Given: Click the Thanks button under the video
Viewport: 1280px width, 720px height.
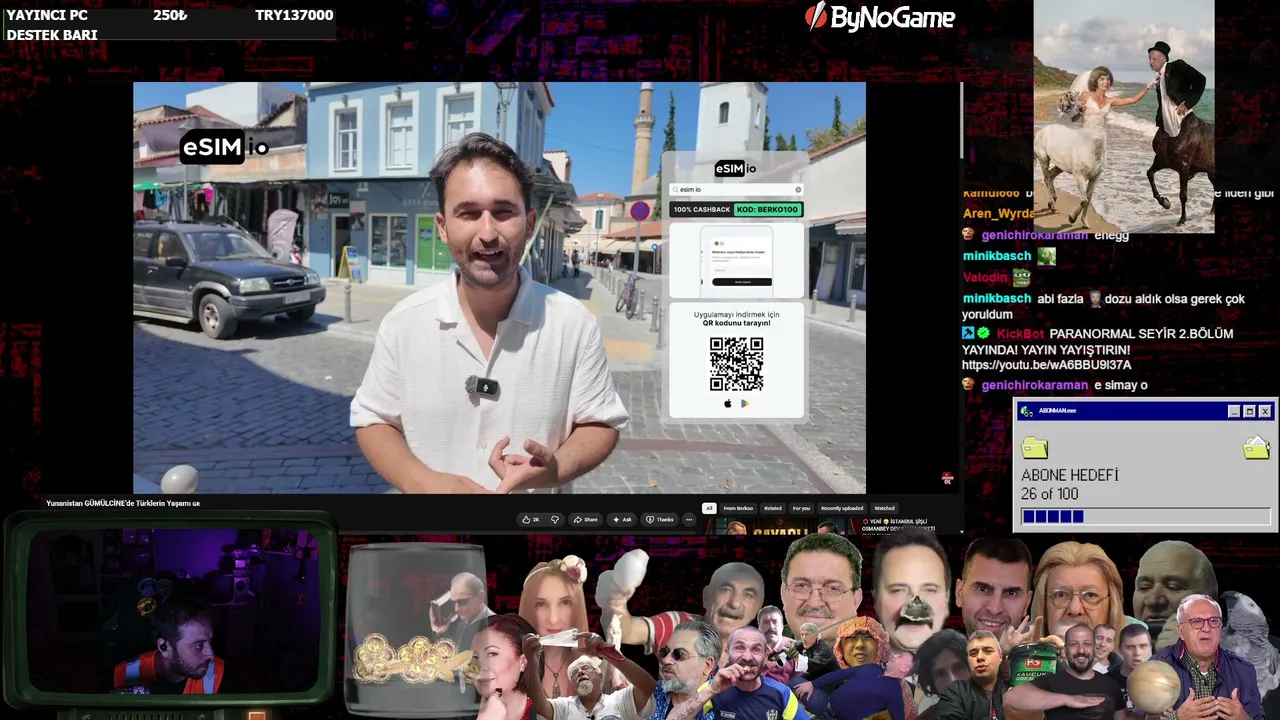Looking at the screenshot, I should (660, 519).
